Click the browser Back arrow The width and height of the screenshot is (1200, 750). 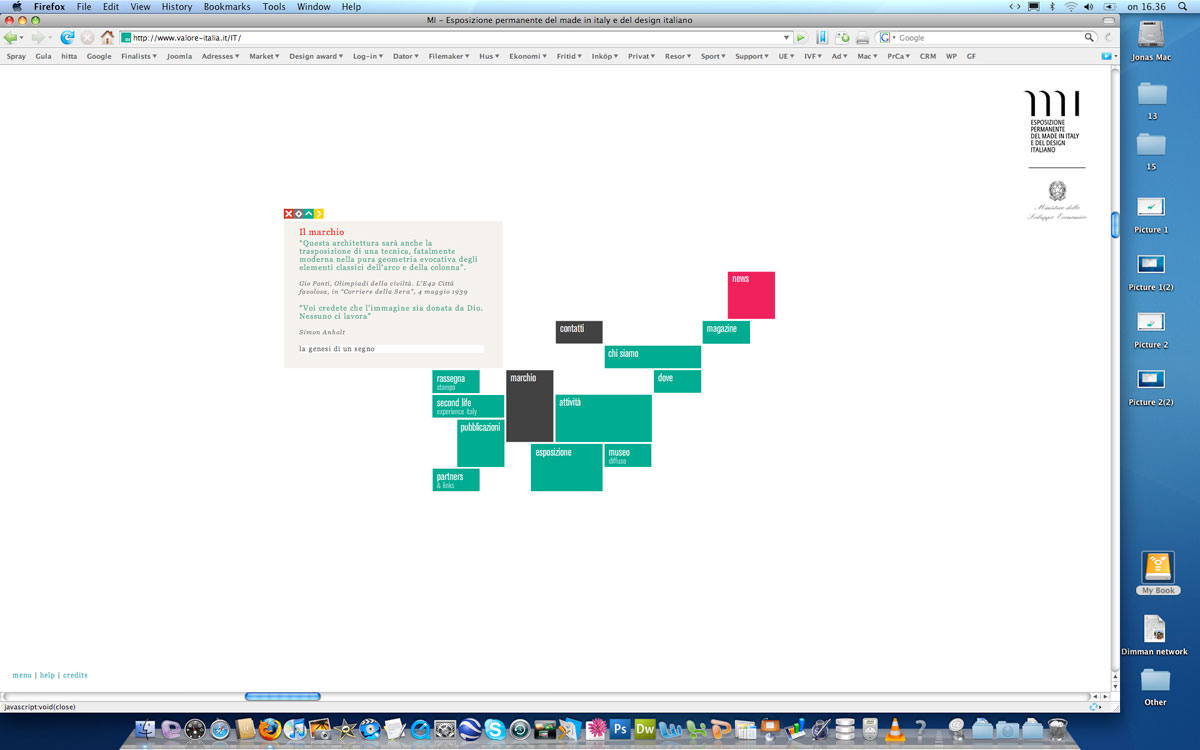pos(11,38)
